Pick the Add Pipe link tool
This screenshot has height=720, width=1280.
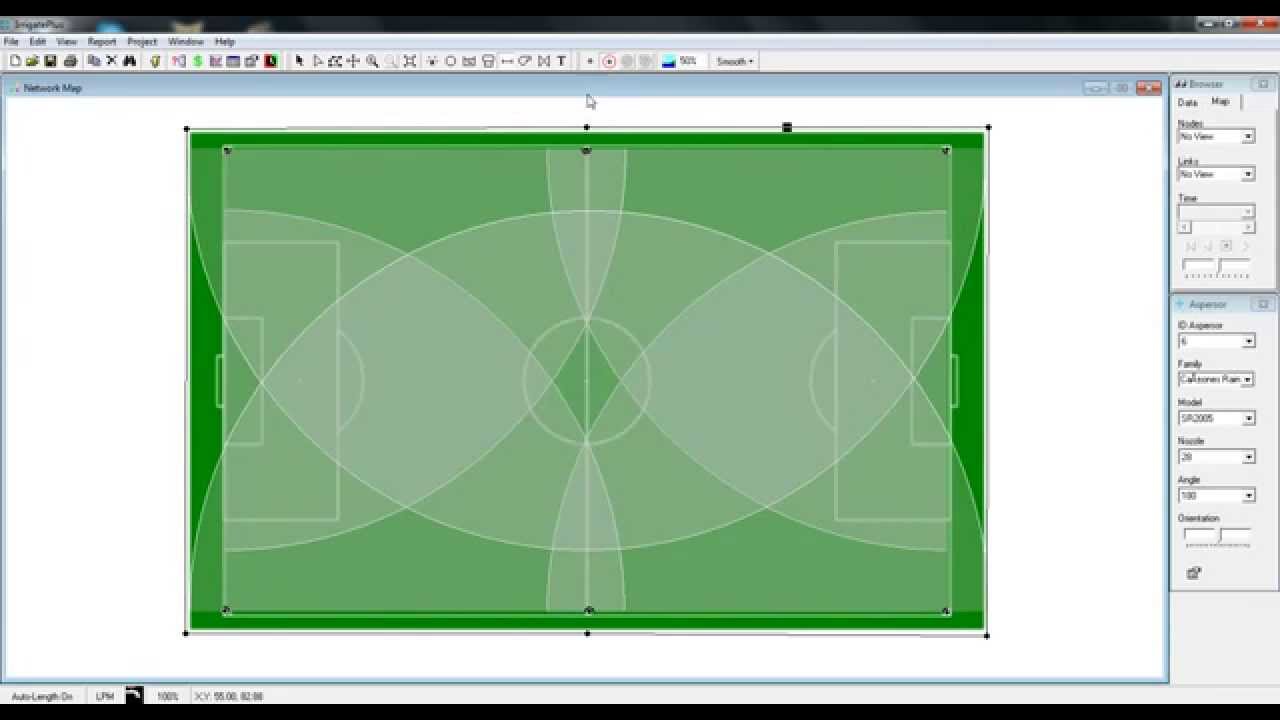(507, 61)
